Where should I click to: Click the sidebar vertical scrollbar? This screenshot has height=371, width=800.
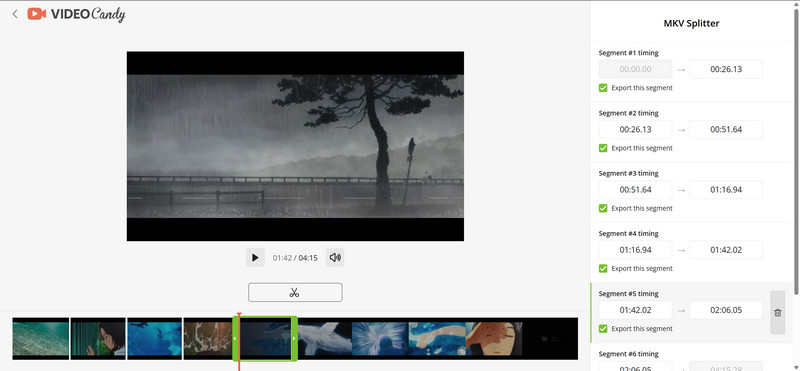click(797, 153)
